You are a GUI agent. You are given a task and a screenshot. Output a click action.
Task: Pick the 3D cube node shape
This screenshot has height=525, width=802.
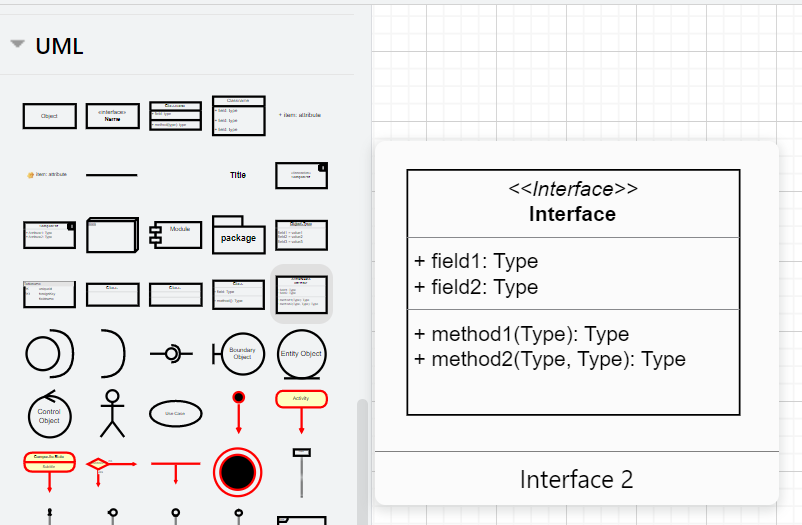112,235
